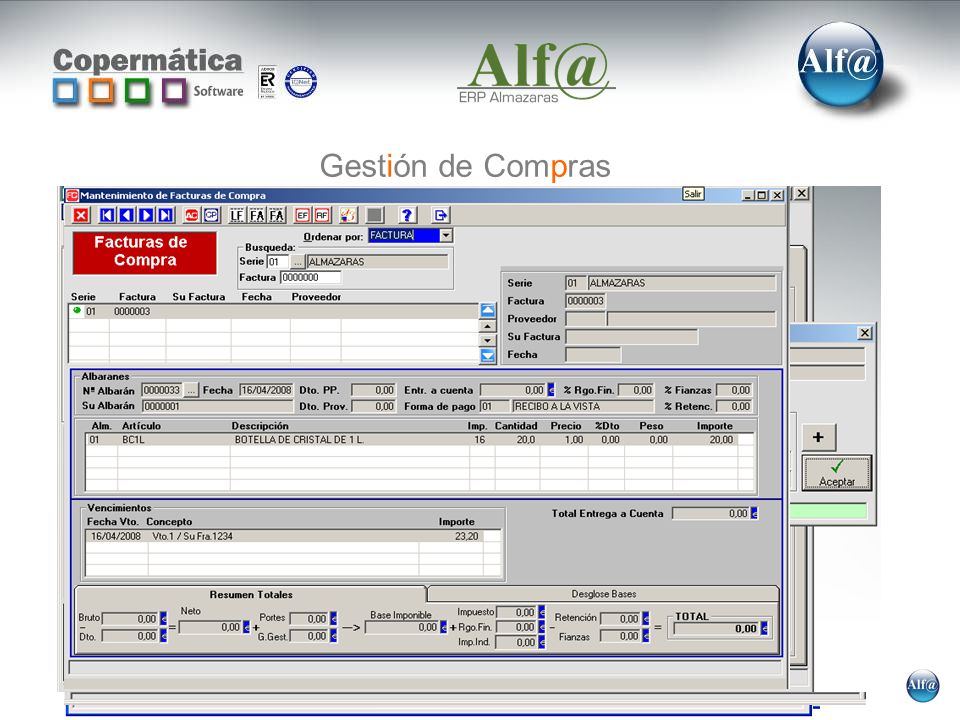Switch to Resumen Totales tab
Screen dimensions: 960x720
[x=250, y=594]
